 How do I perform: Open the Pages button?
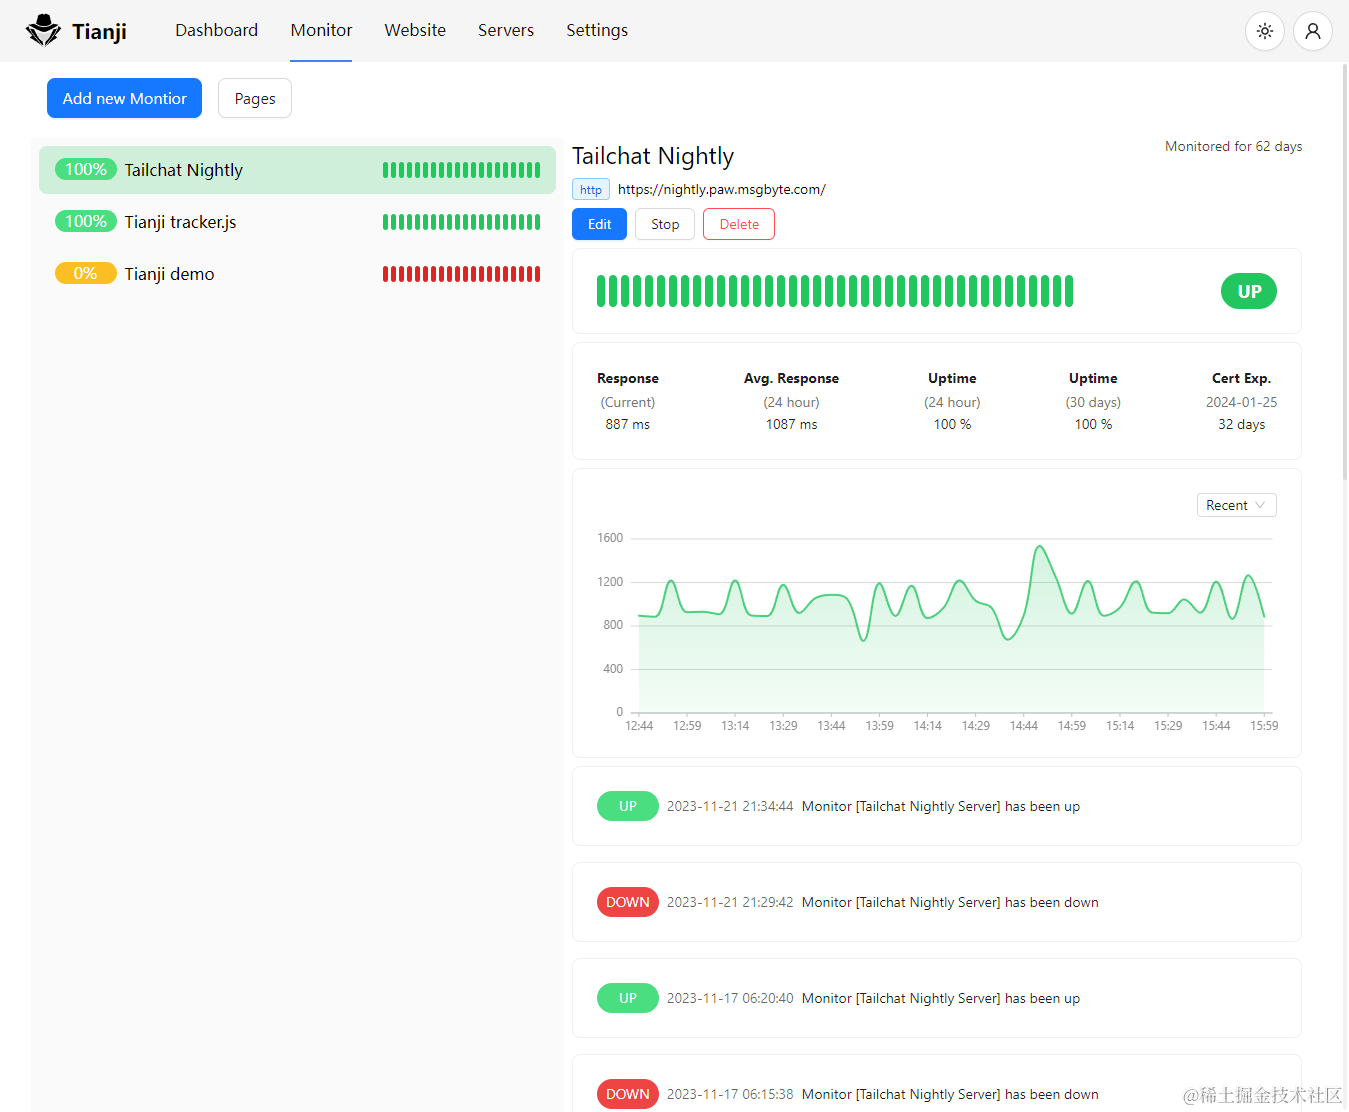[x=255, y=98]
